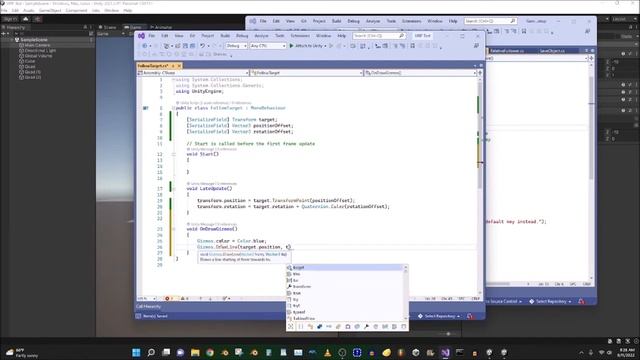
Task: Open the OnDrawGizmos member navigation dropdown
Action: 420,73
